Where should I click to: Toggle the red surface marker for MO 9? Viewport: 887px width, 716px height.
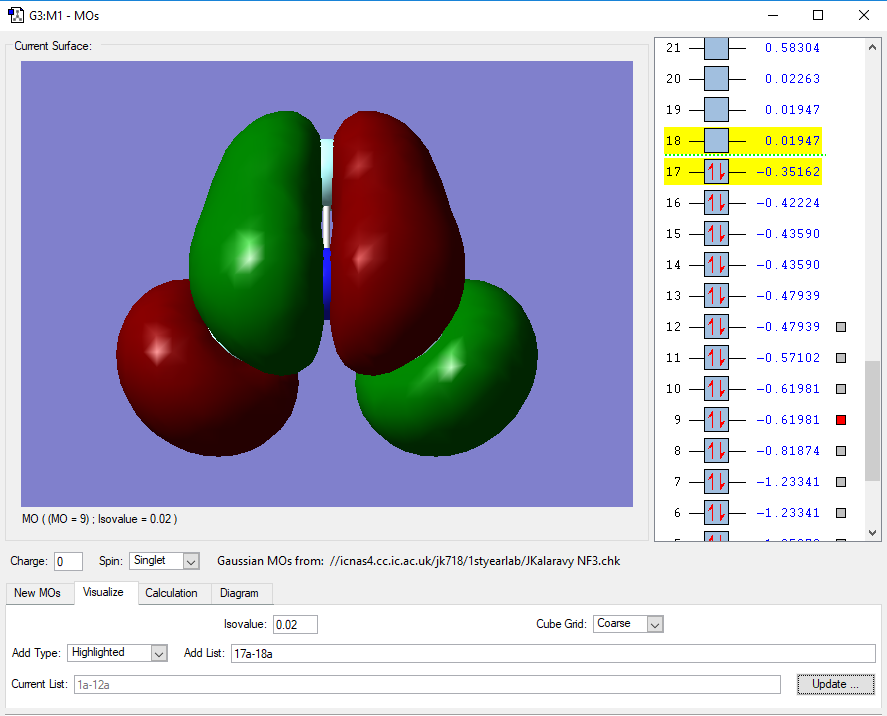point(841,420)
